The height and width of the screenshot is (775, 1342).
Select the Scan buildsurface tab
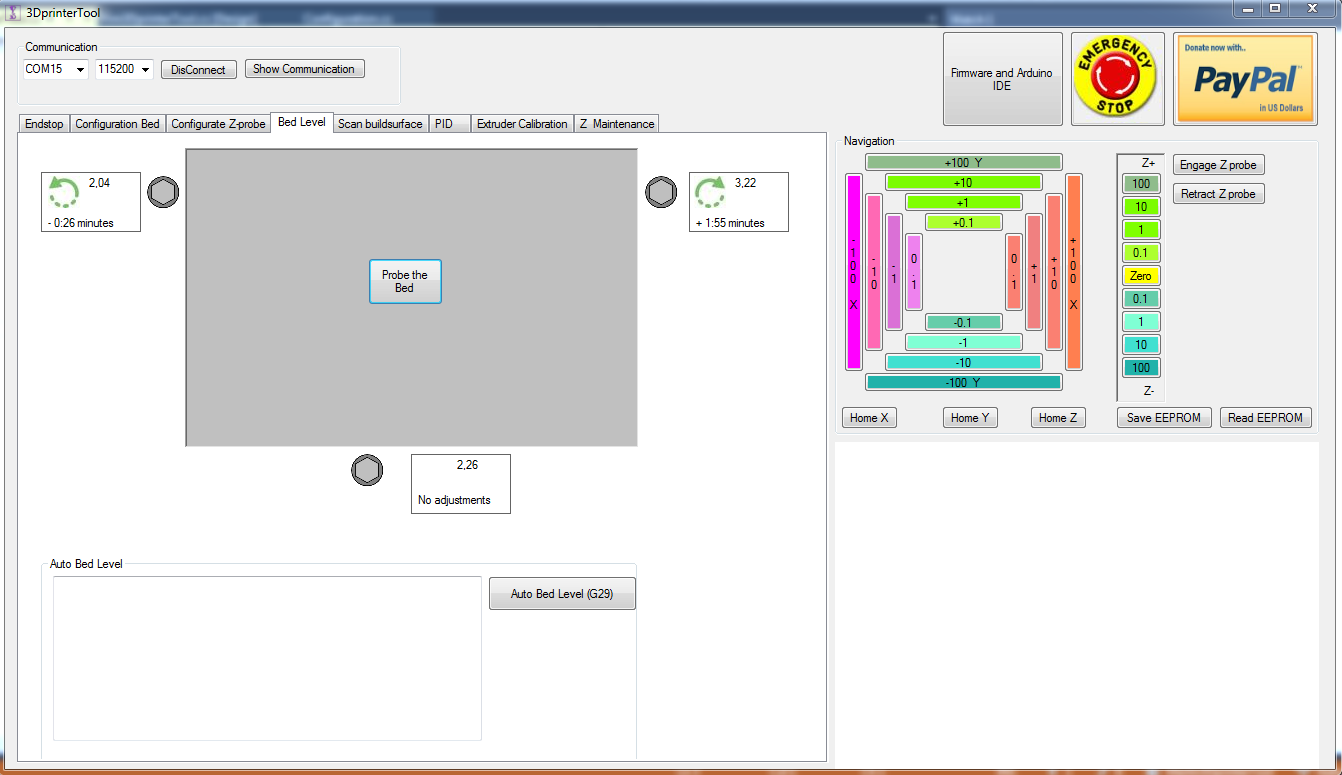coord(380,124)
